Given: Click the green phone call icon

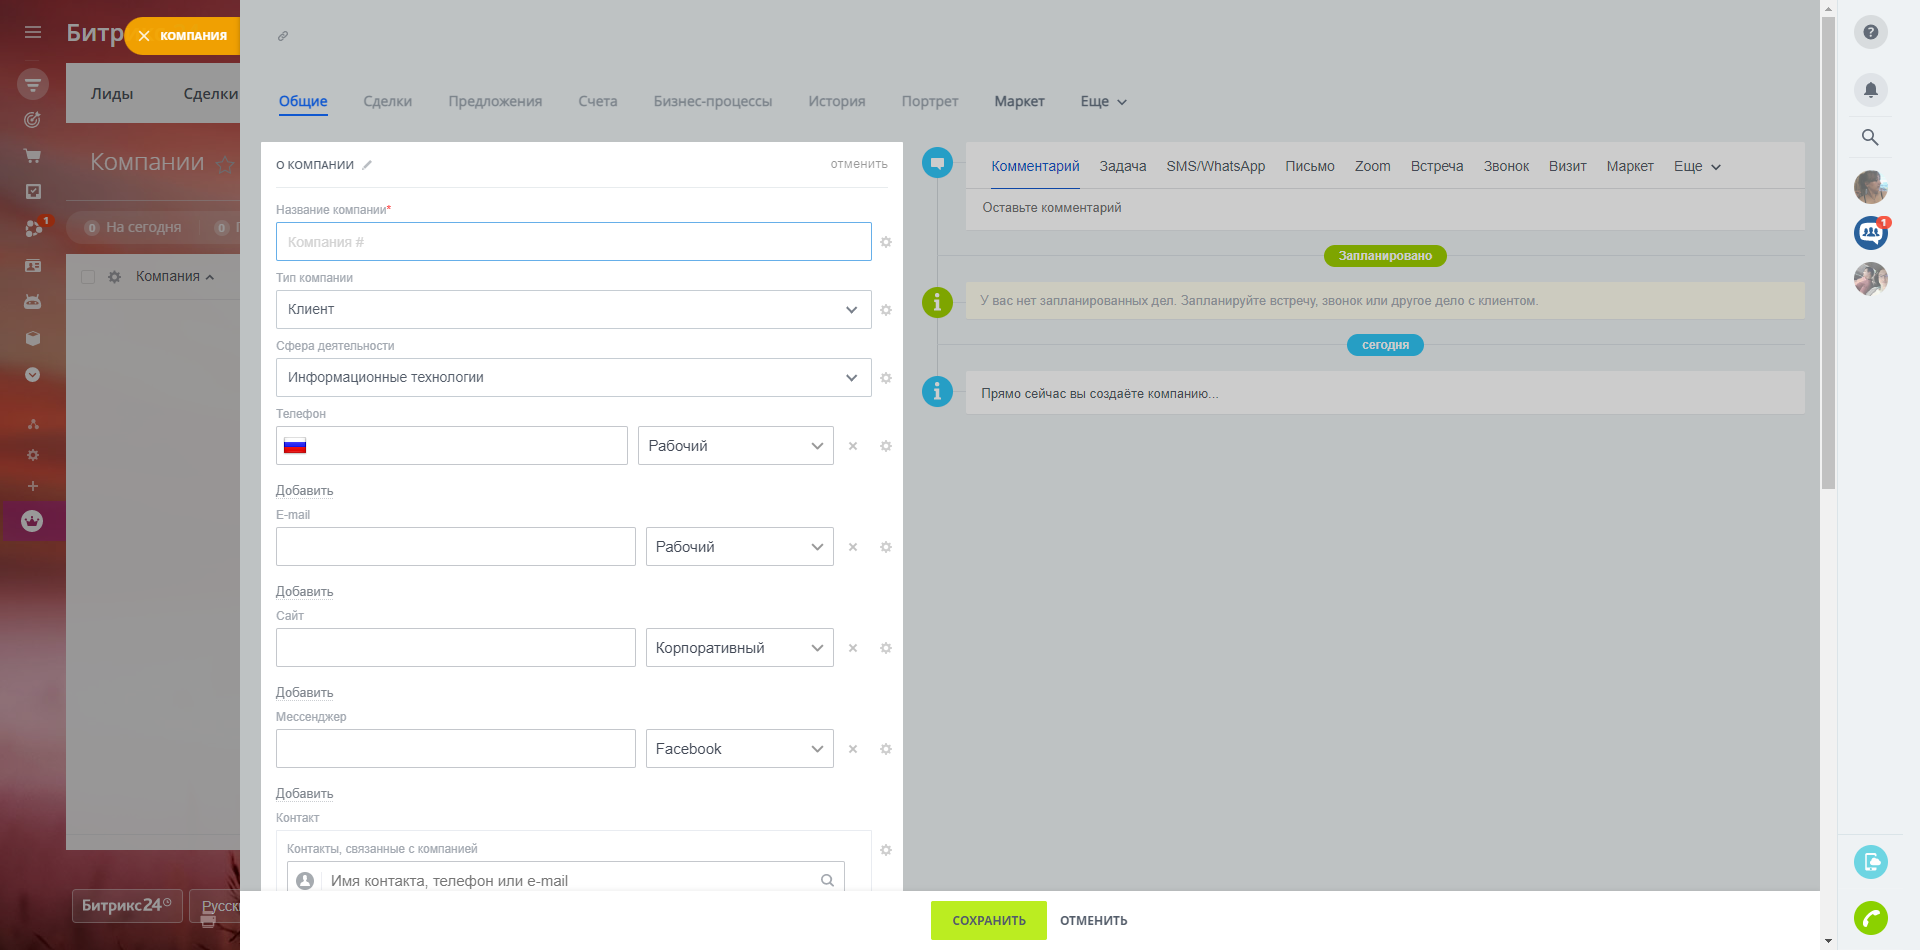Looking at the screenshot, I should [x=1870, y=917].
